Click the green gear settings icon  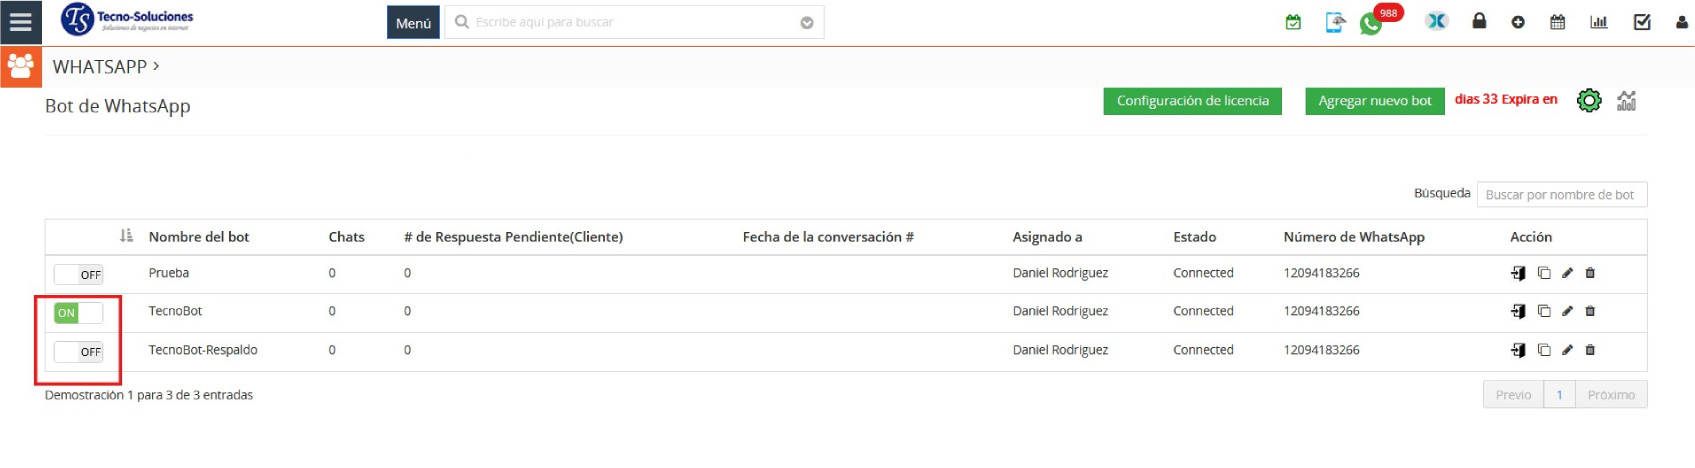1588,101
